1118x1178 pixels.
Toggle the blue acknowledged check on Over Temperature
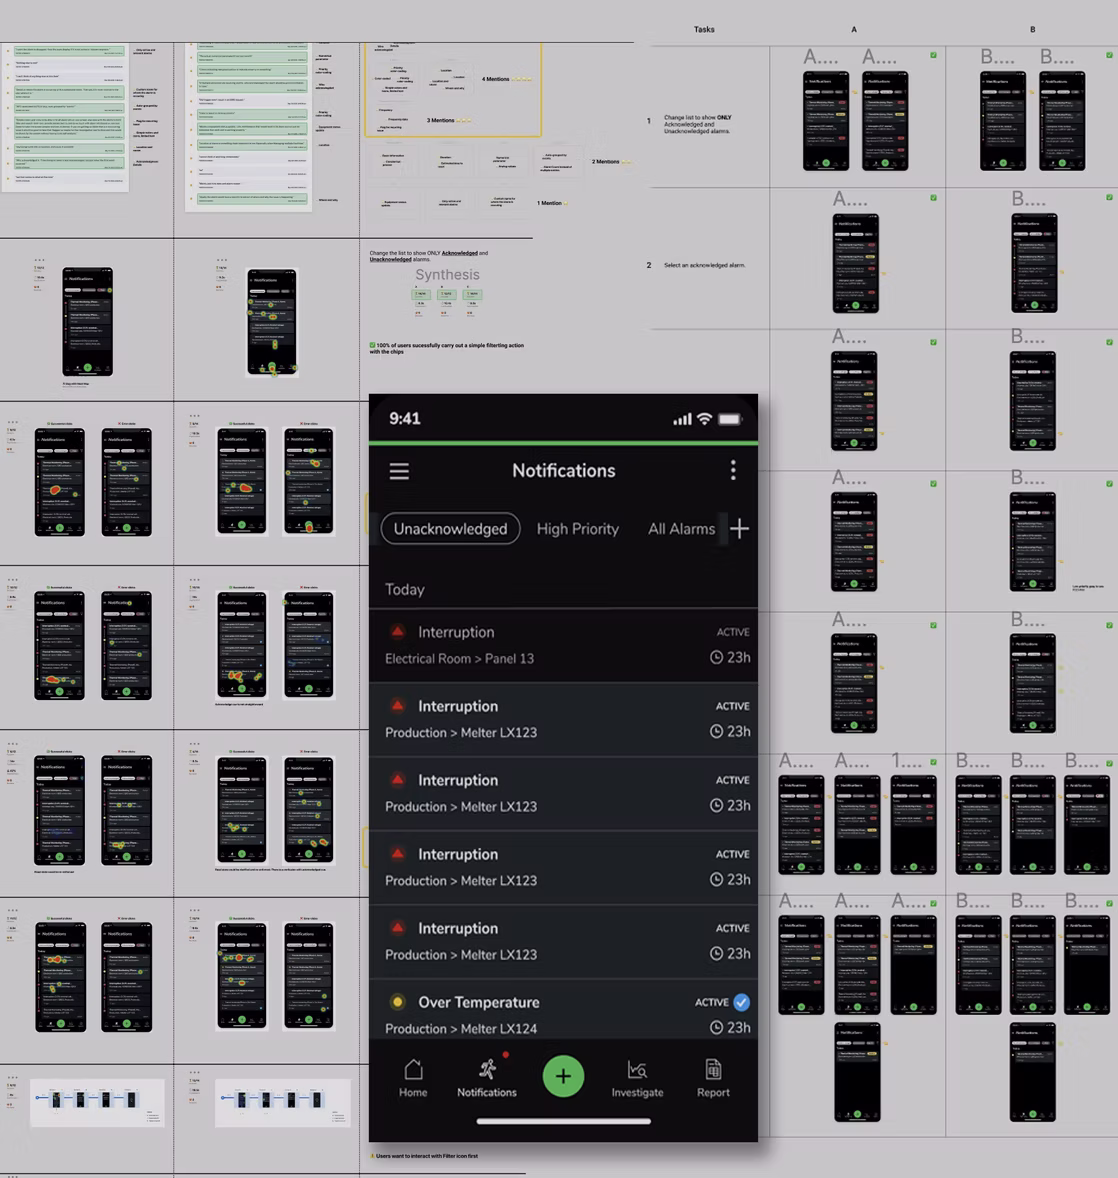742,1001
